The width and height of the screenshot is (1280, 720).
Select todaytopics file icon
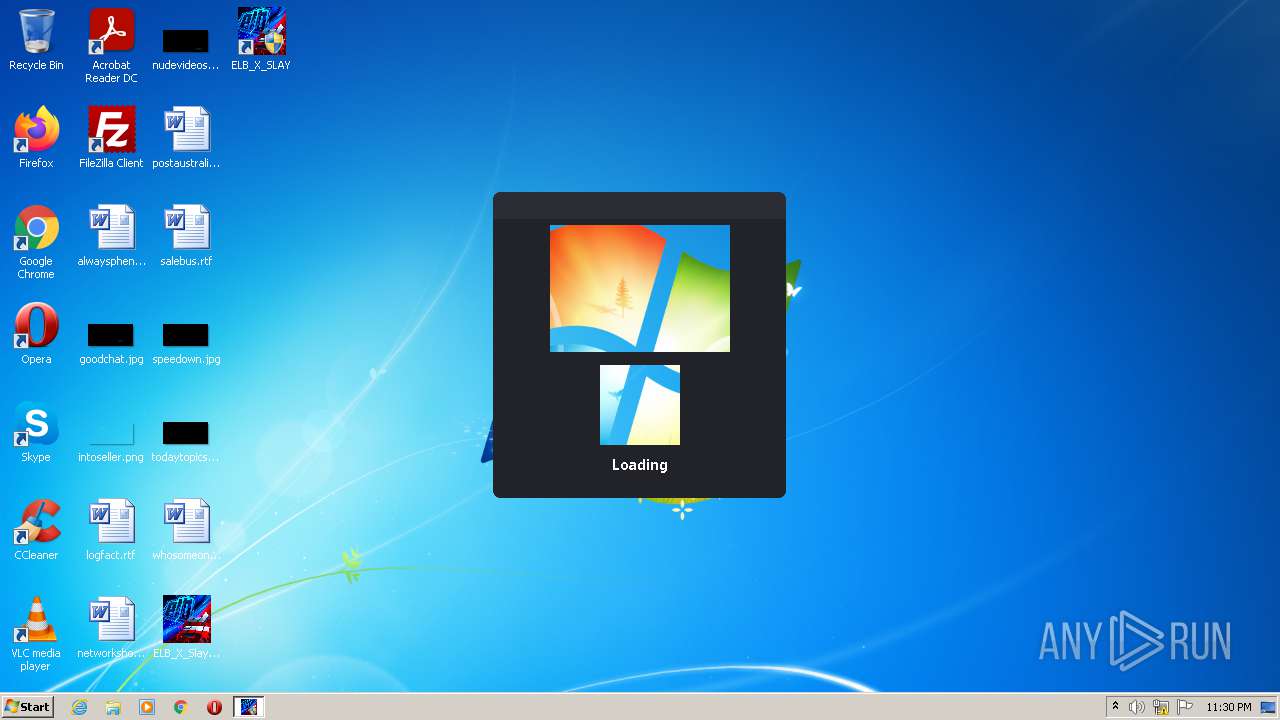click(x=186, y=441)
